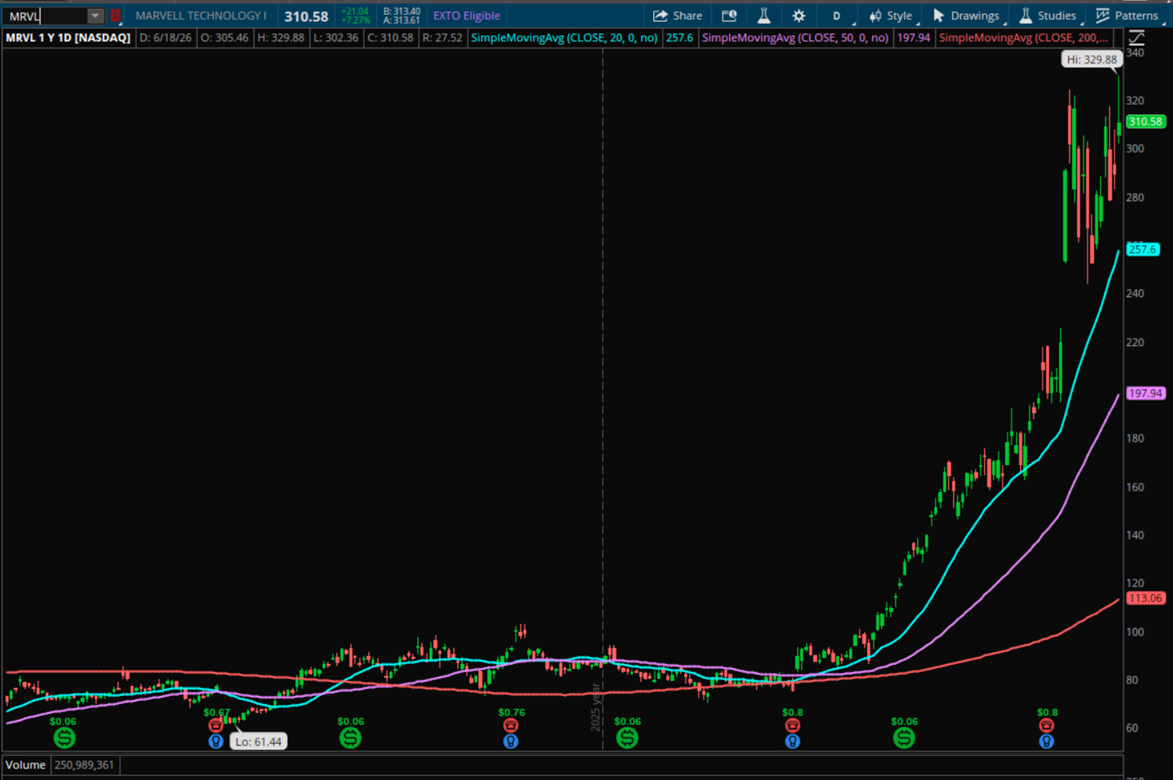Click the +21.04 +7.27% change readout
Screen dimensions: 1173x780
[x=355, y=16]
